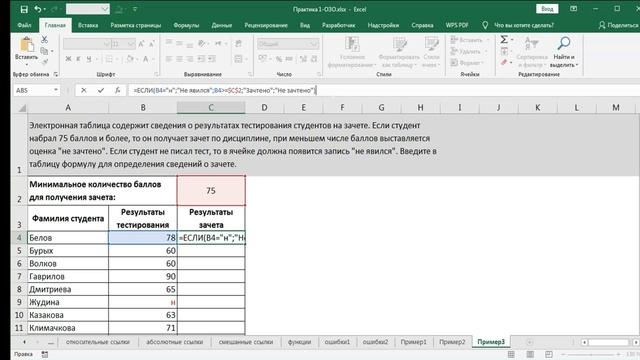Confirm formula entry with the checkmark icon
Image resolution: width=640 pixels, height=360 pixels.
click(100, 90)
